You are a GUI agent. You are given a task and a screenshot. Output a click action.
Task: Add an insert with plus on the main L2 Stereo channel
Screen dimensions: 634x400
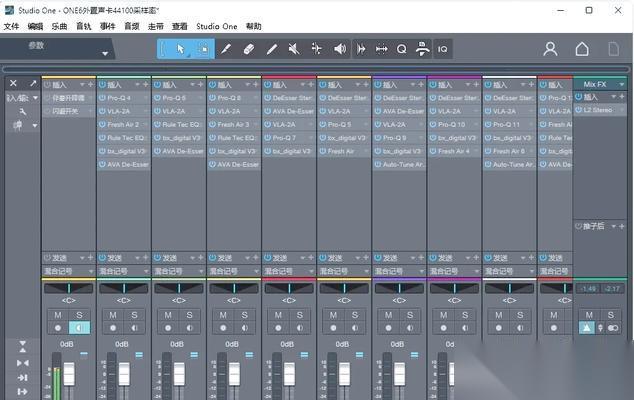pyautogui.click(x=622, y=96)
